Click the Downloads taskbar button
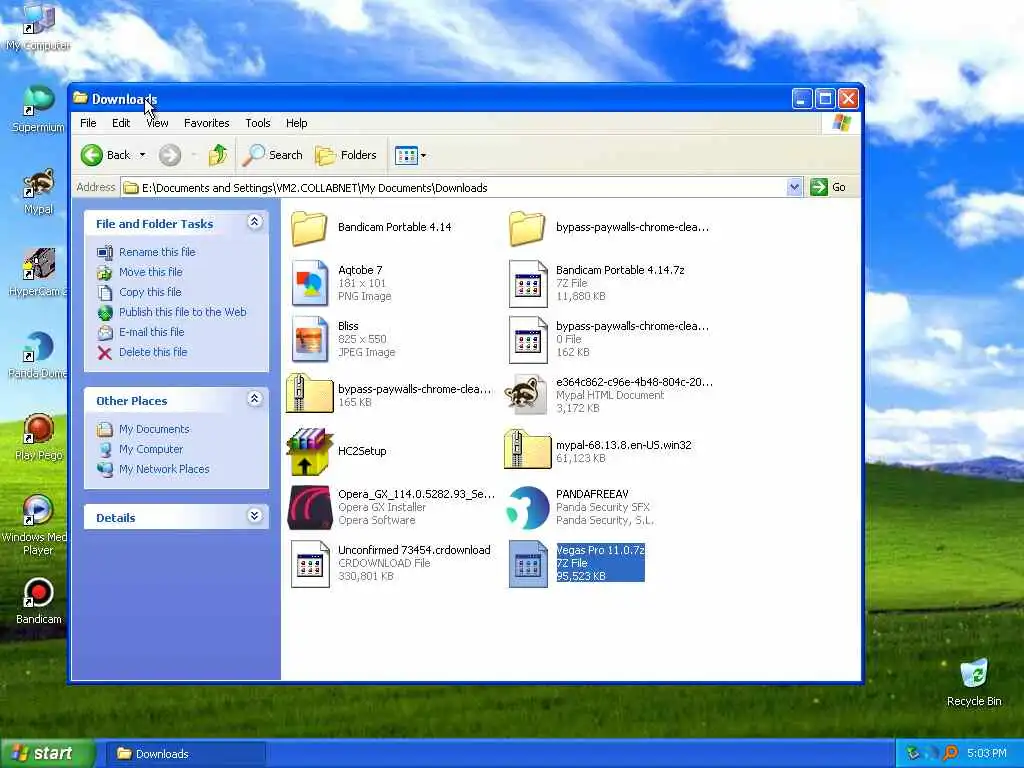 point(185,754)
